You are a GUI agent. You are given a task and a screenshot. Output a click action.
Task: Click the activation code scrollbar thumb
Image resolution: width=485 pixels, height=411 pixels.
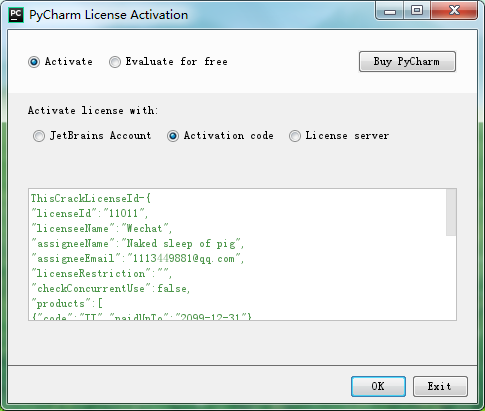click(451, 212)
